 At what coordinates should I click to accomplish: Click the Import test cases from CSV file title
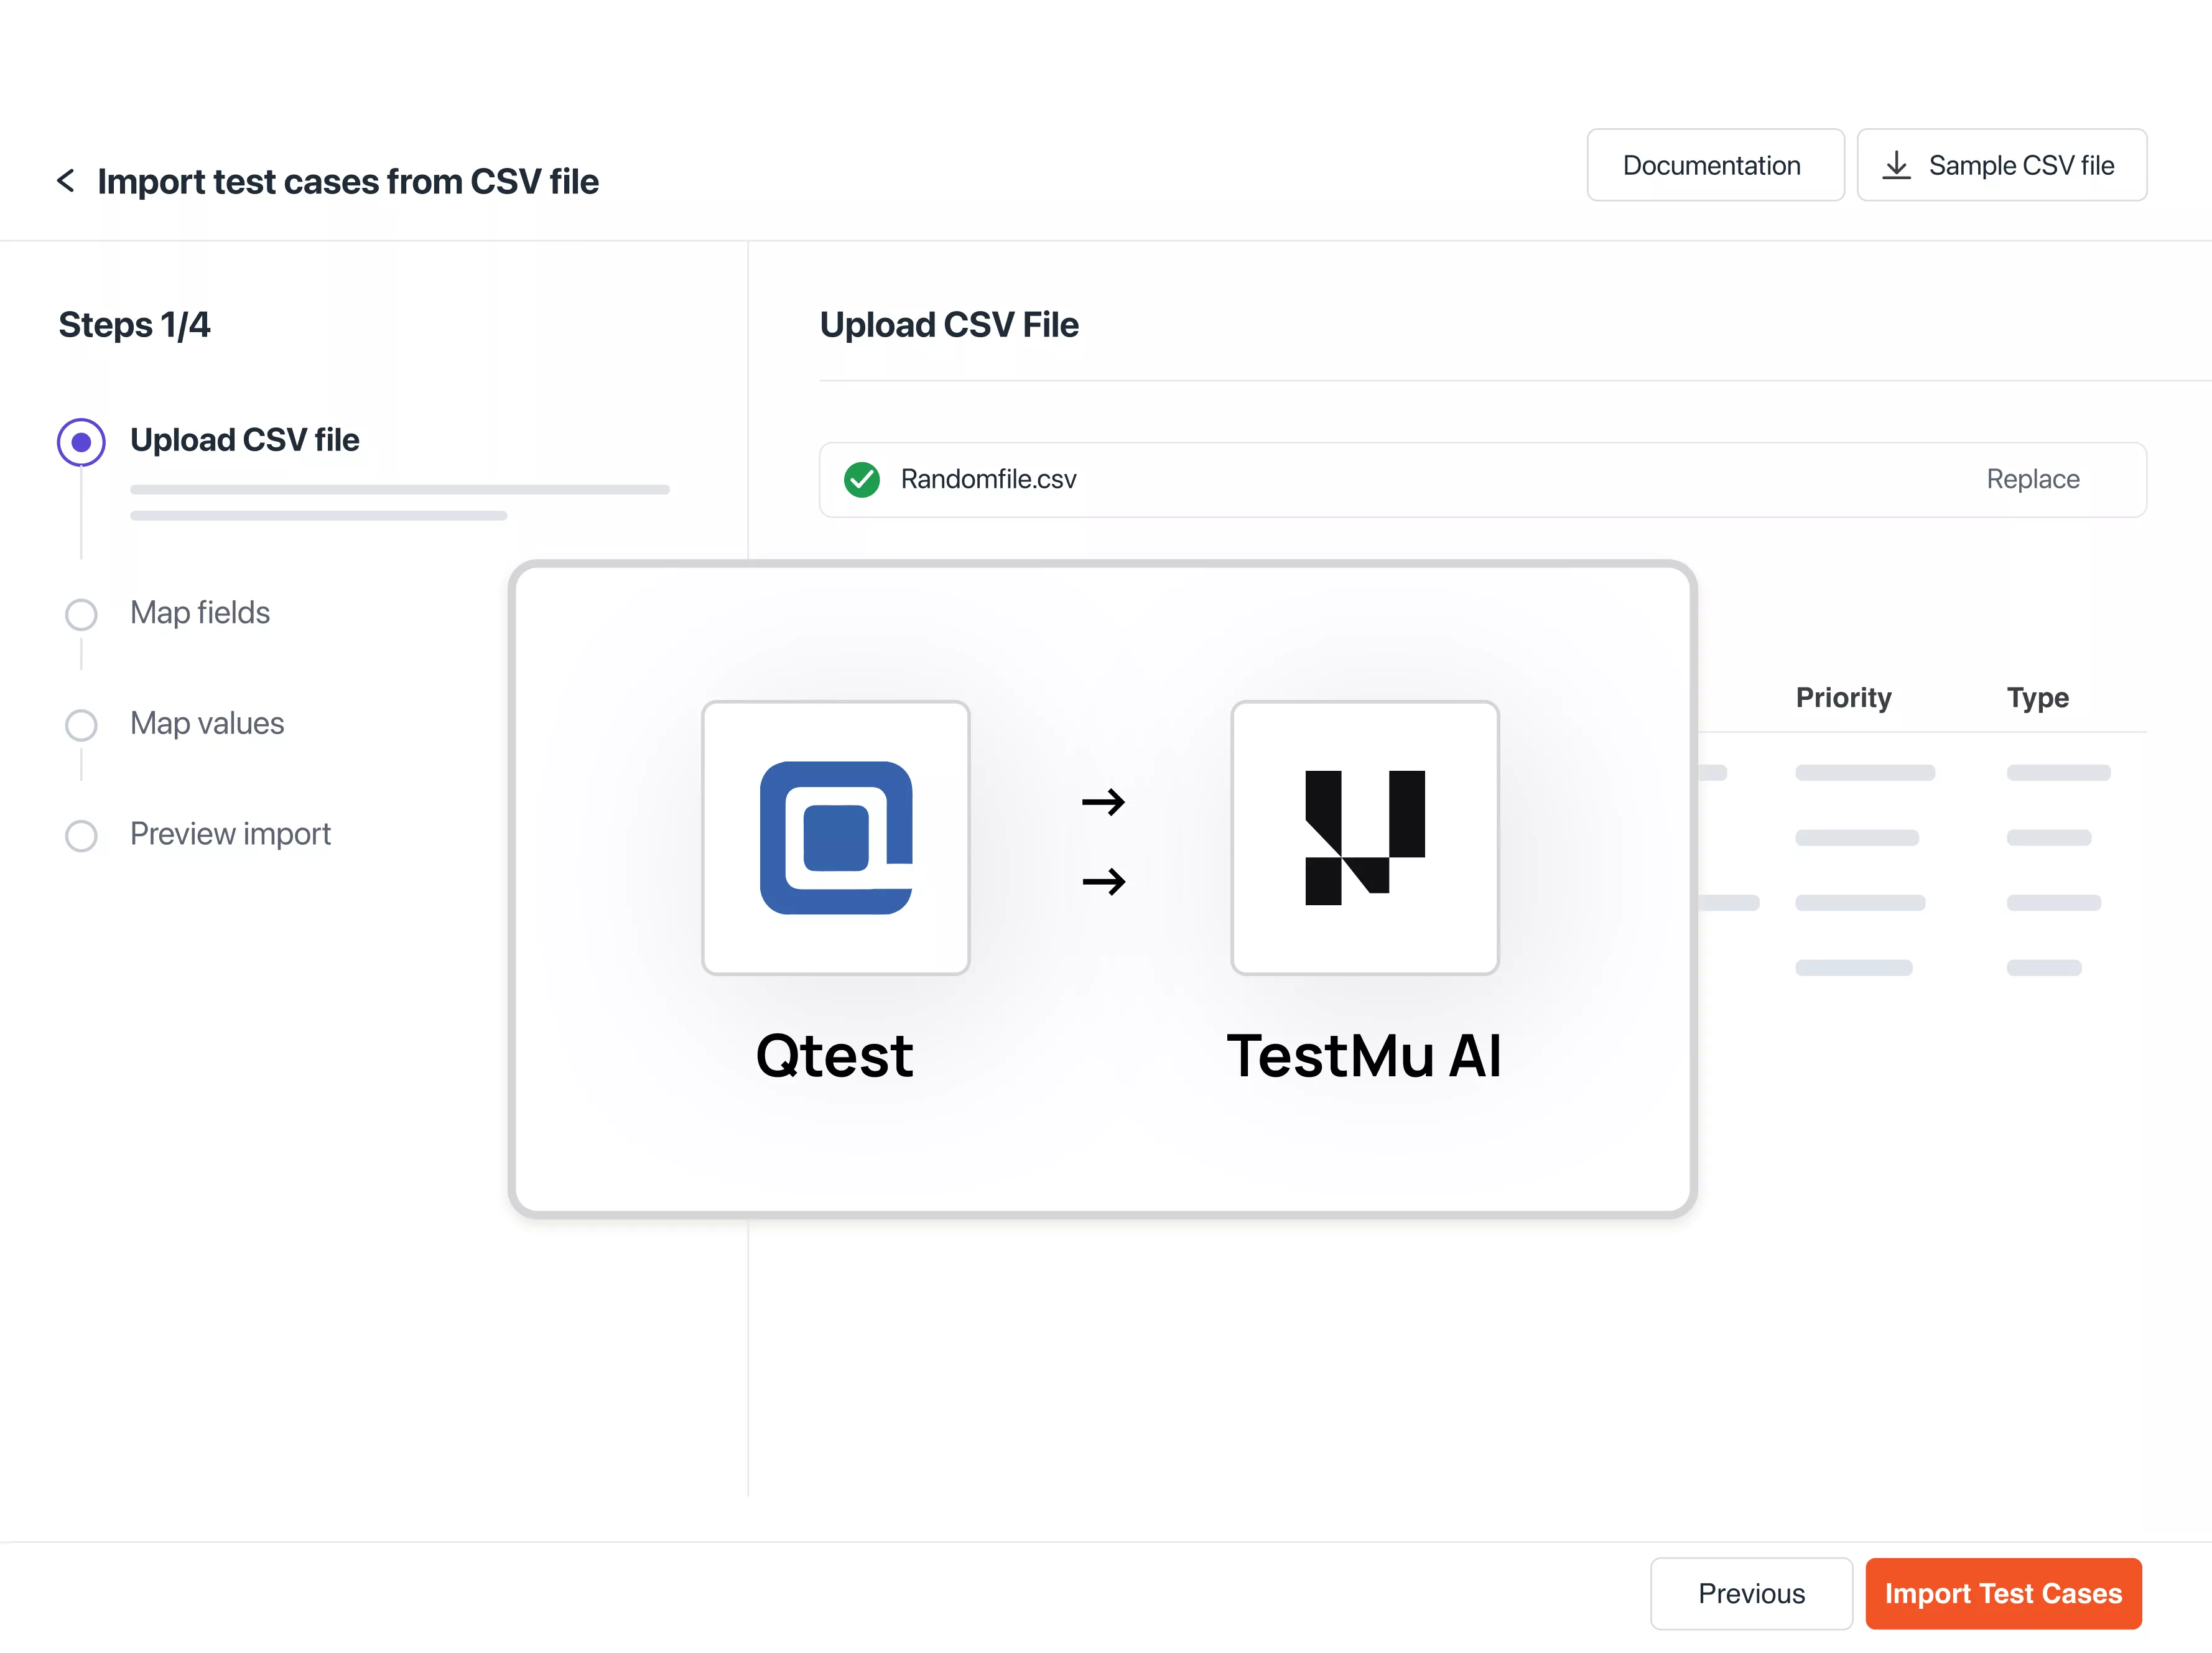[348, 182]
